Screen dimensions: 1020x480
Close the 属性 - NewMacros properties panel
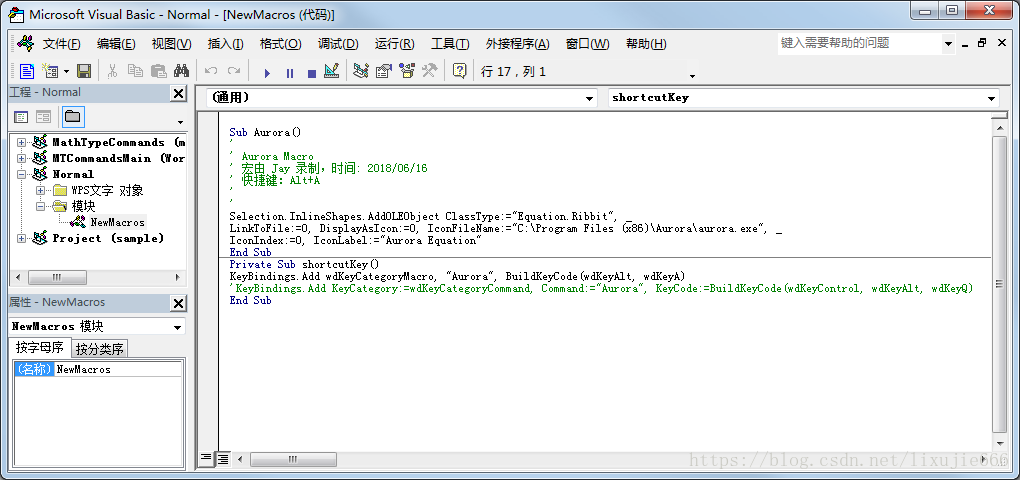coord(178,303)
